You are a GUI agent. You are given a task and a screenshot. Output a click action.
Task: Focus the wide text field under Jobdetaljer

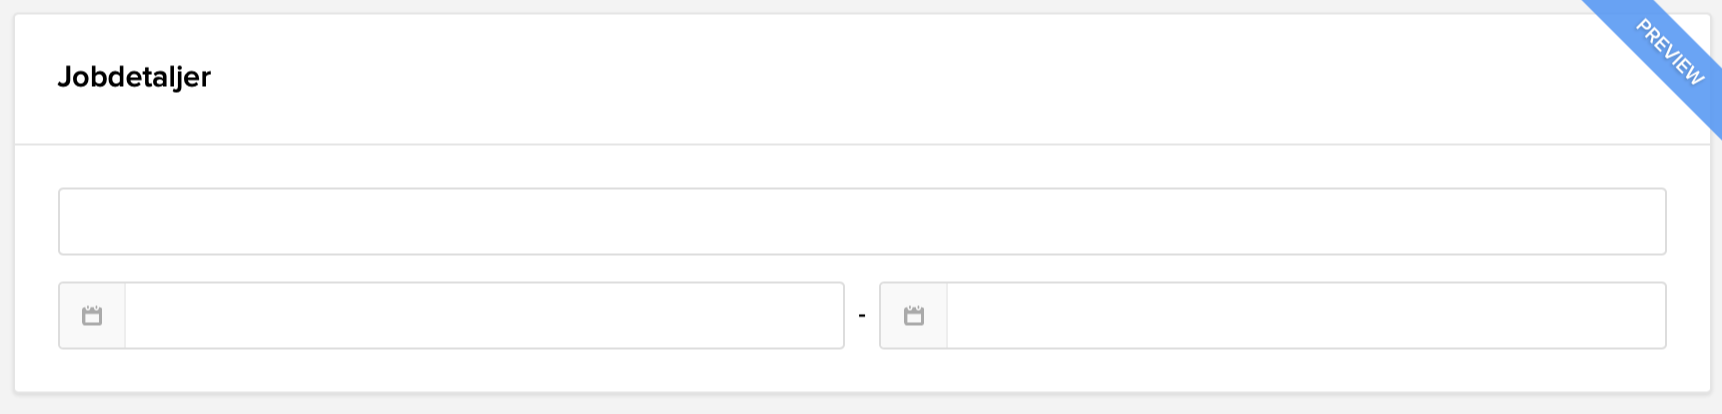pos(861,221)
